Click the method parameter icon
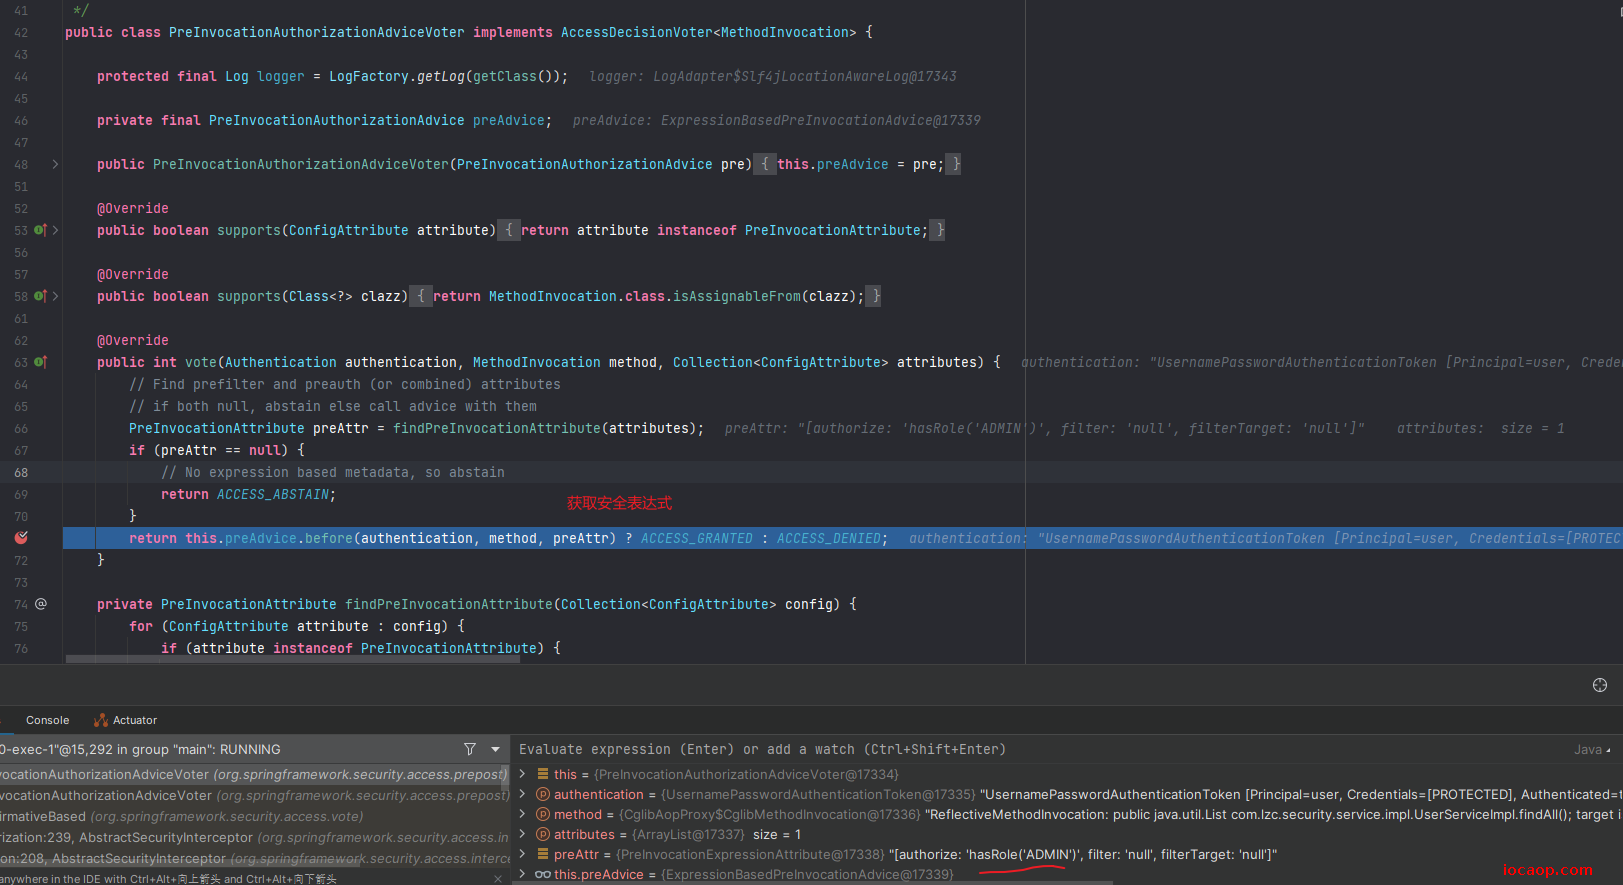 [543, 814]
